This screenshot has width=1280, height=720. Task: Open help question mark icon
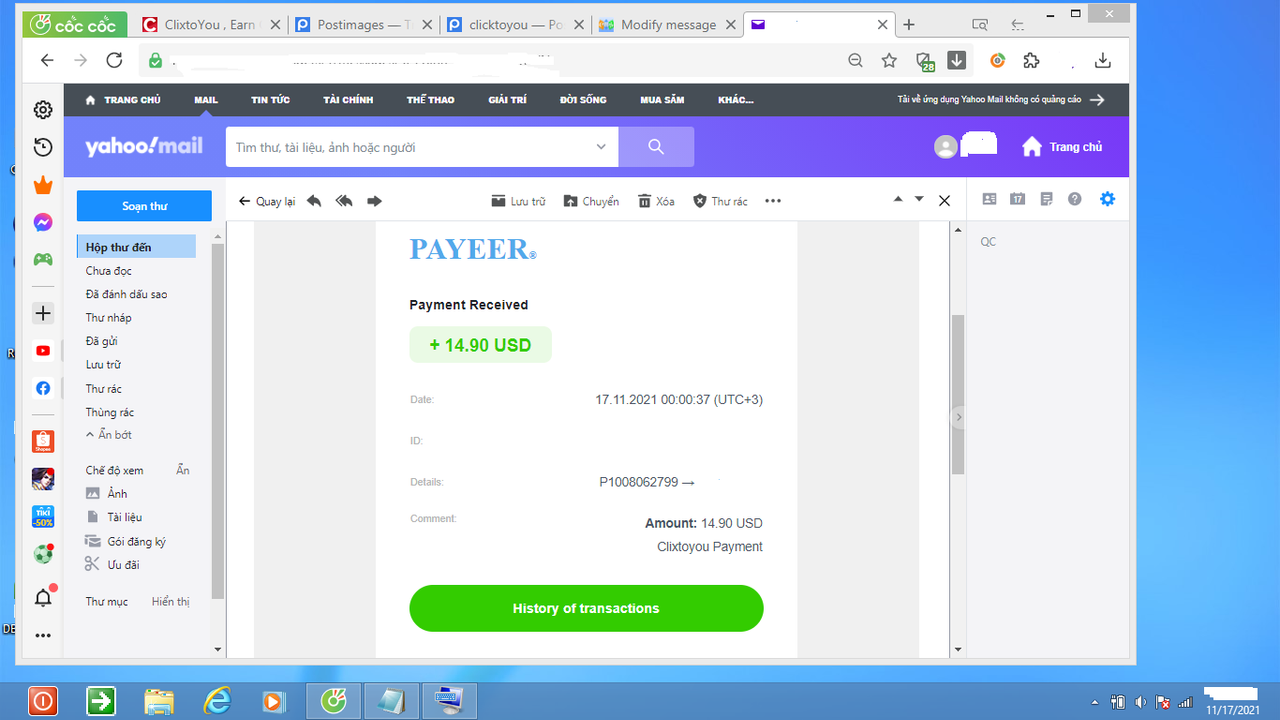point(1075,199)
